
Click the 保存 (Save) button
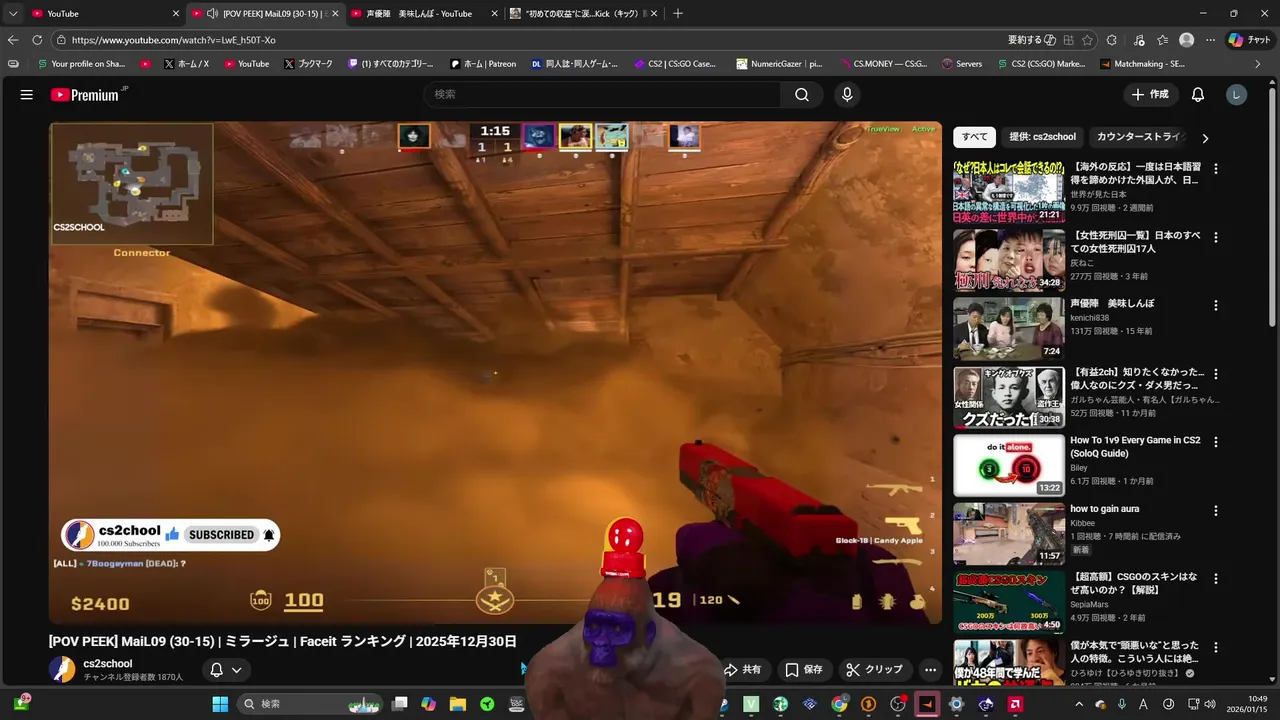coord(804,670)
